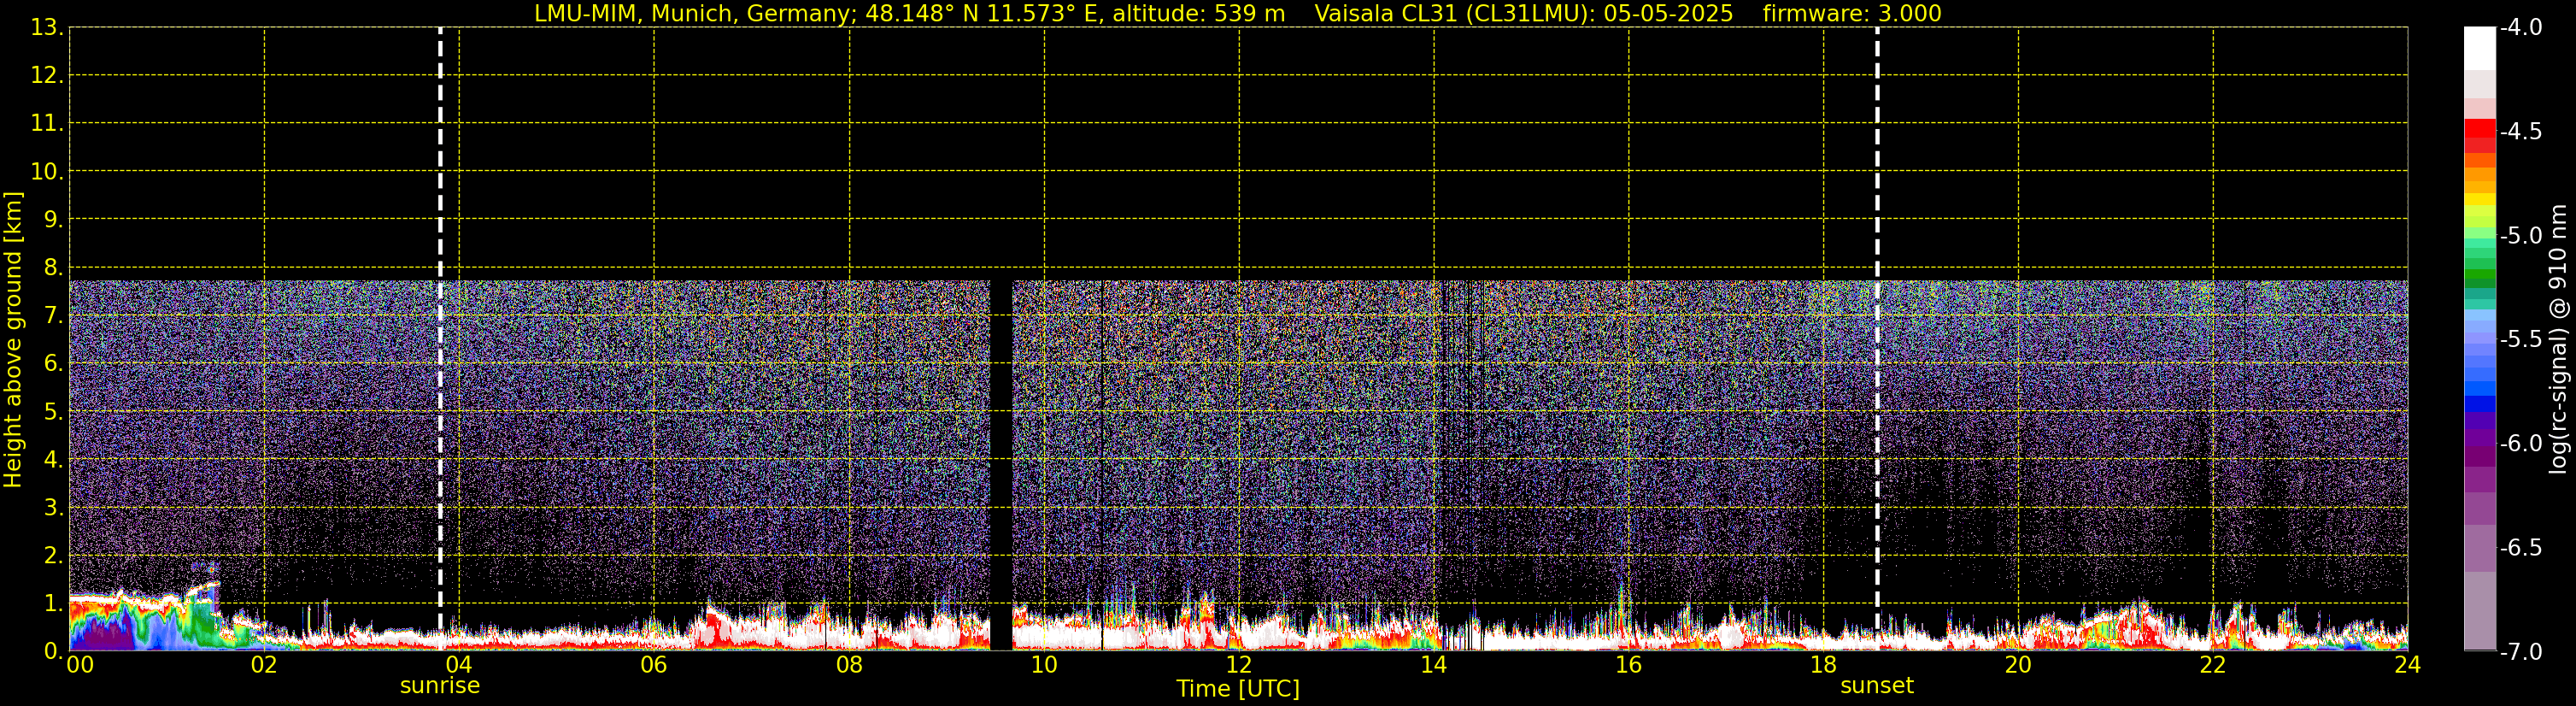
Task: Select the 06 hour tick label on the time axis
Action: click(653, 666)
